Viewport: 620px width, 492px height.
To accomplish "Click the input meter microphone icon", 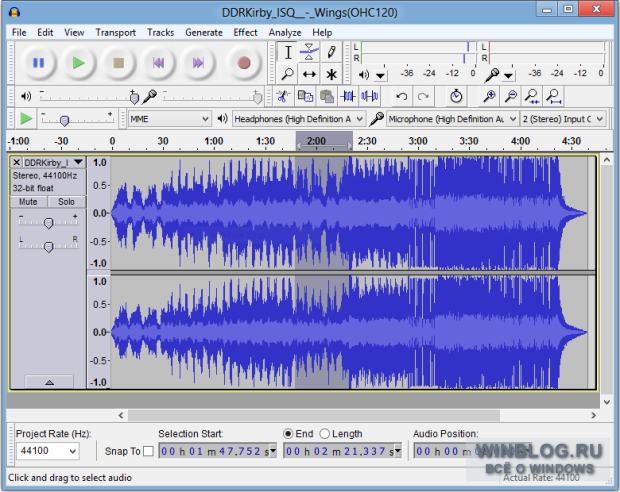I will (492, 74).
